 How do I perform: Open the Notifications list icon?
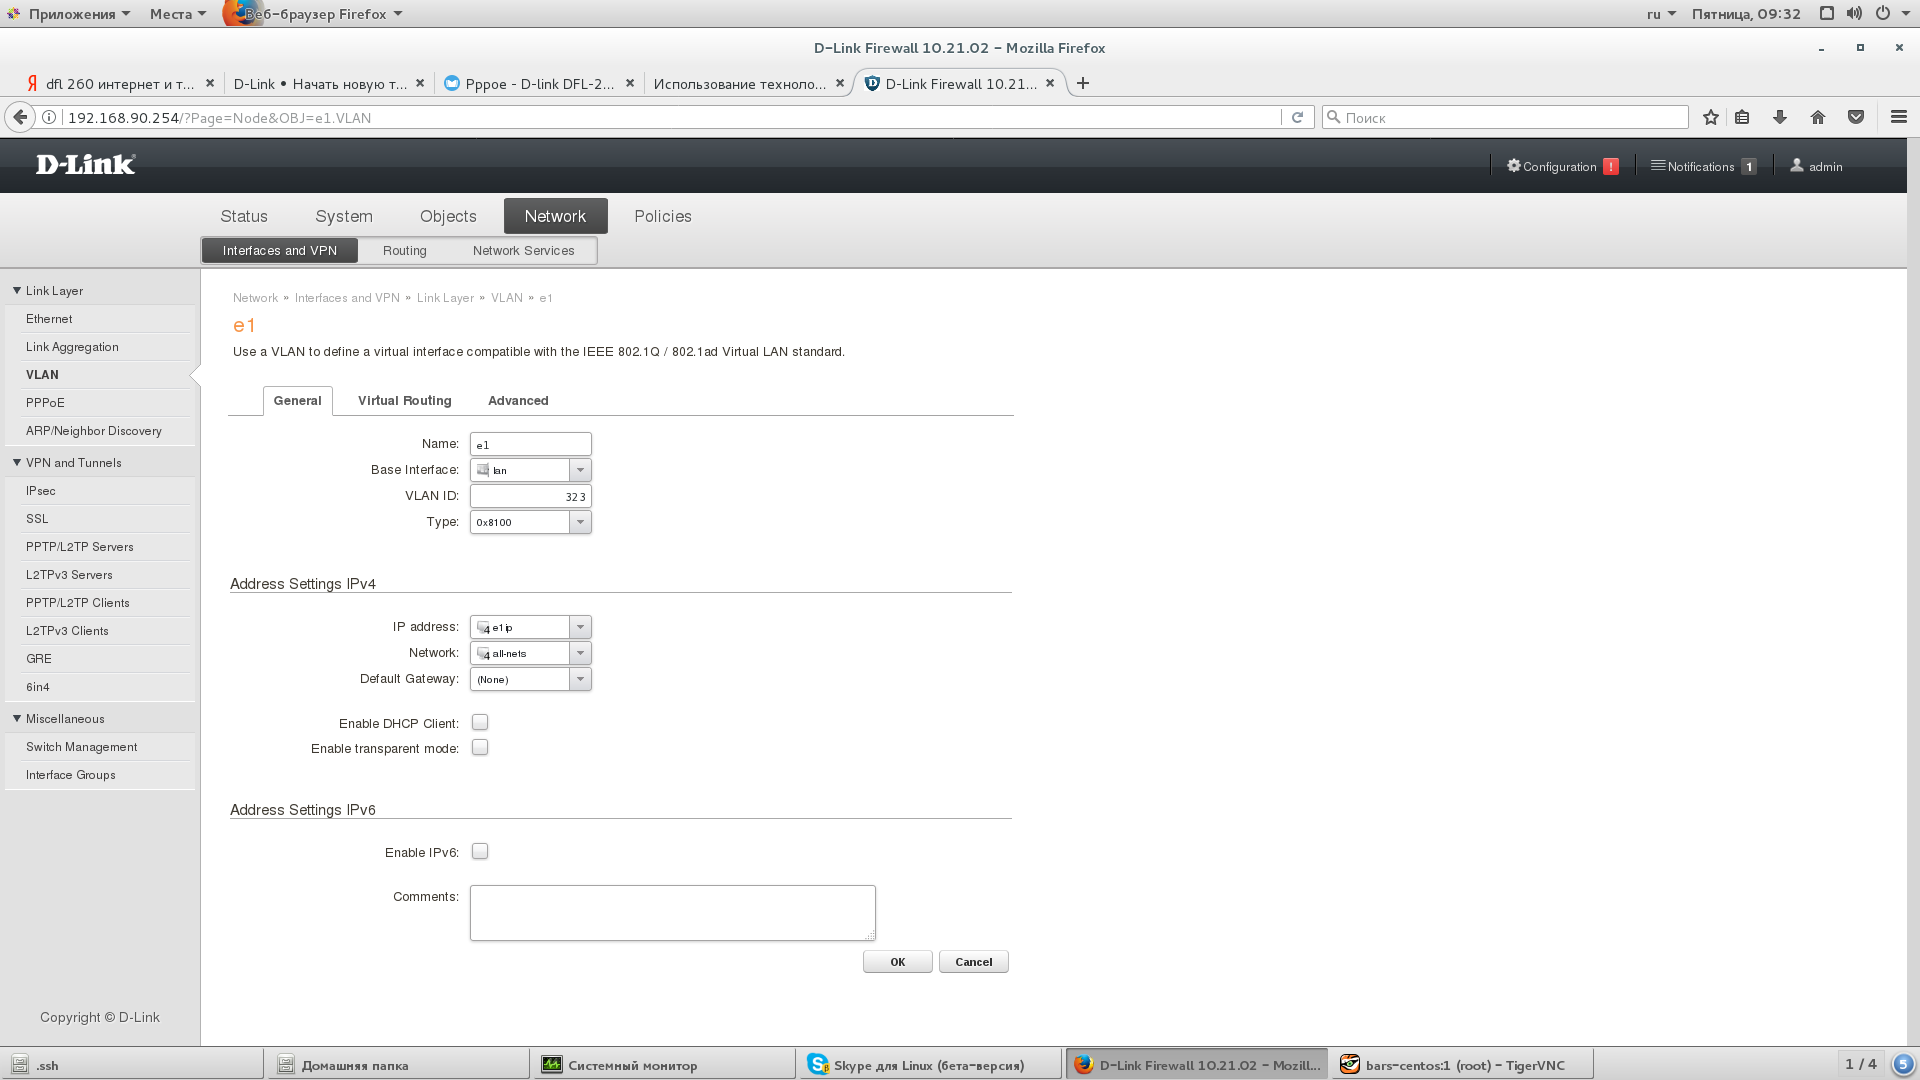(1657, 166)
